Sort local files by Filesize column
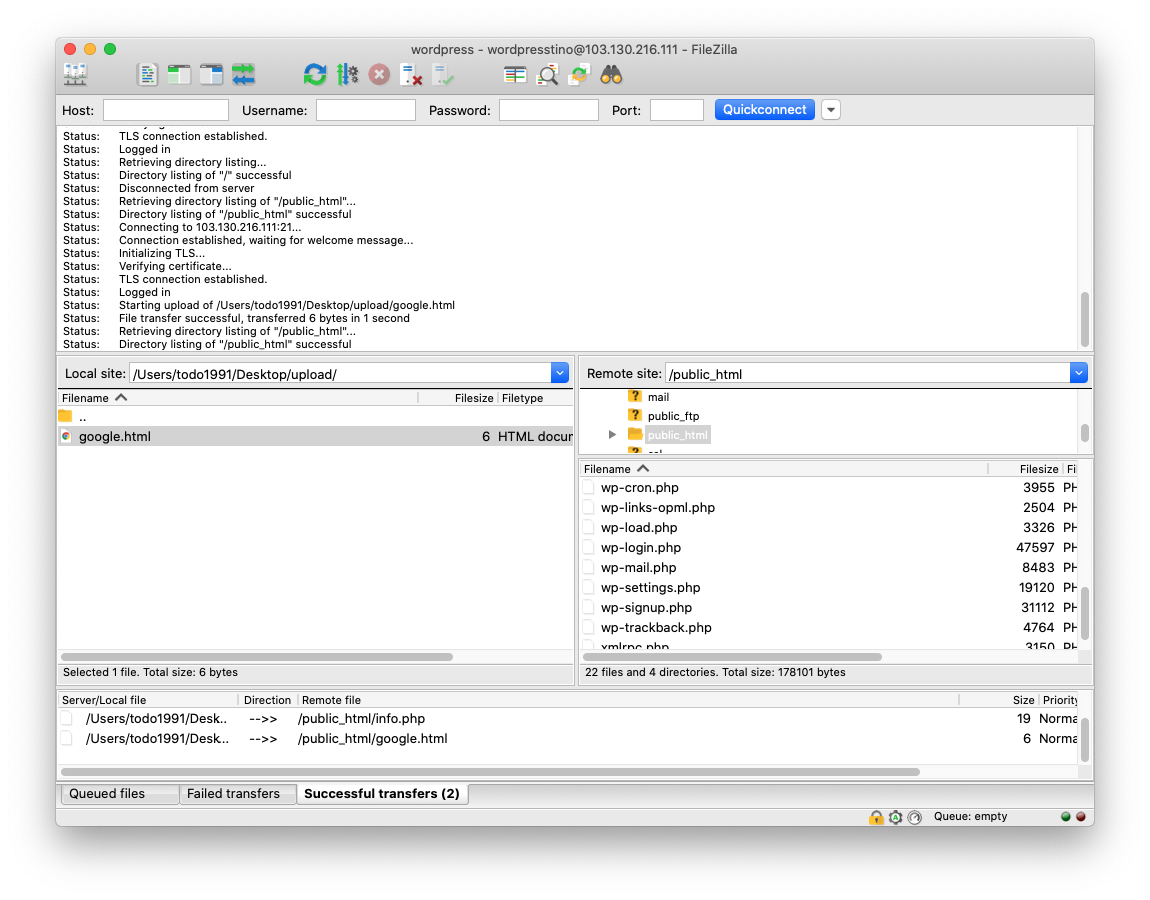Screen dimensions: 1150x900 [458, 398]
